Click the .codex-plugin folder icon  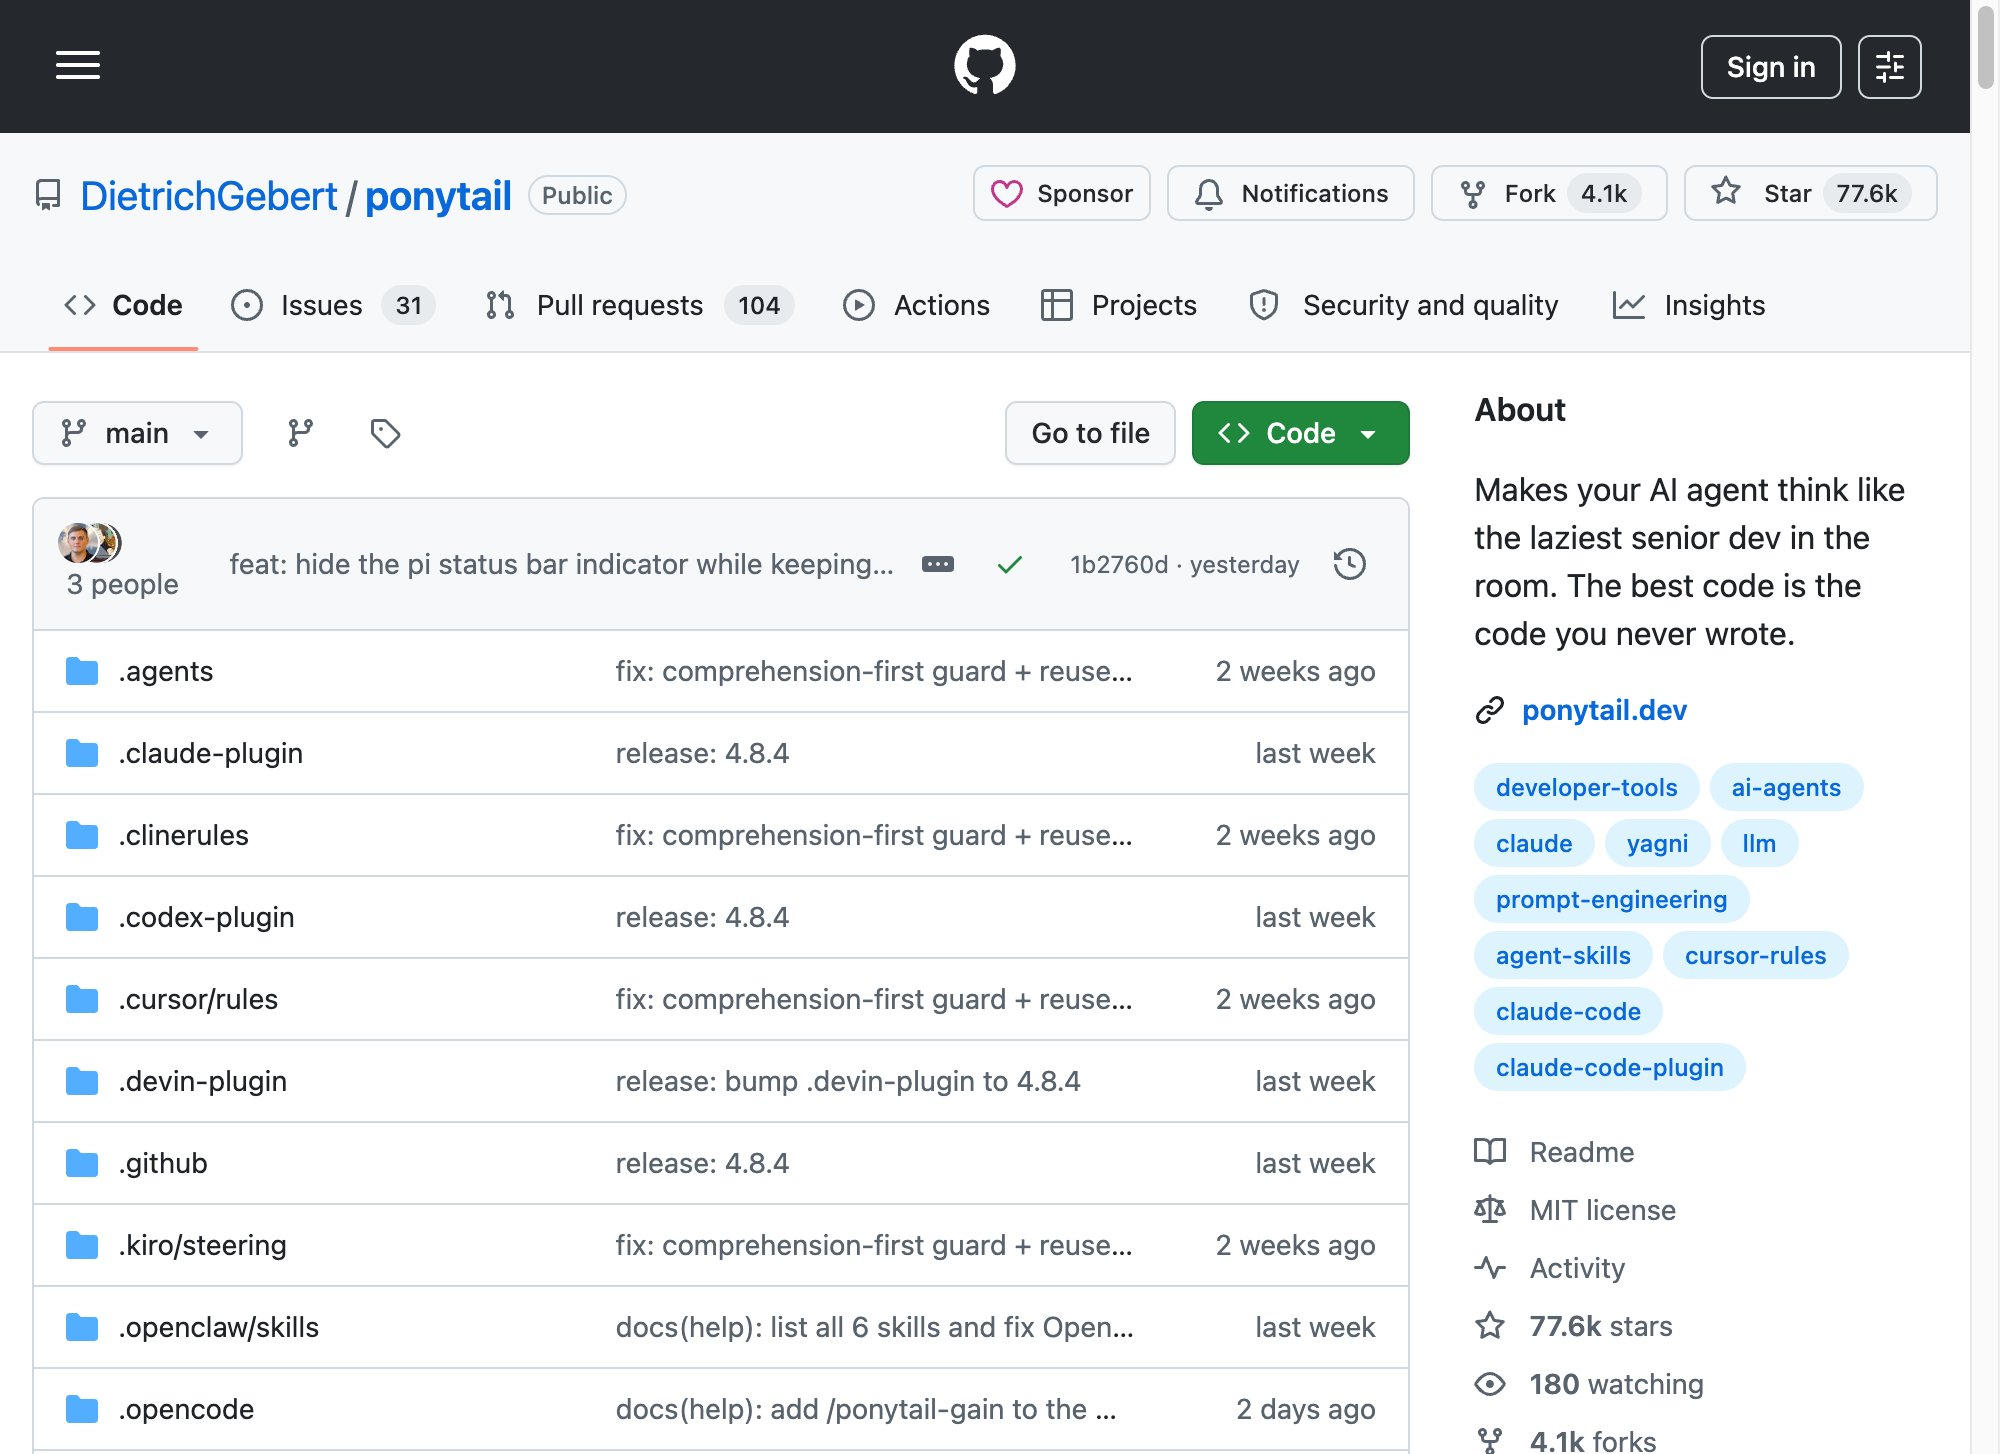82,917
